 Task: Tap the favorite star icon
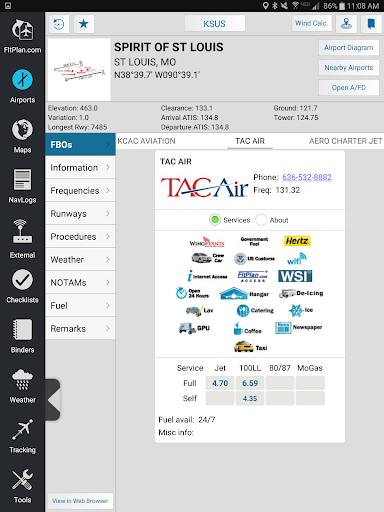[x=84, y=24]
